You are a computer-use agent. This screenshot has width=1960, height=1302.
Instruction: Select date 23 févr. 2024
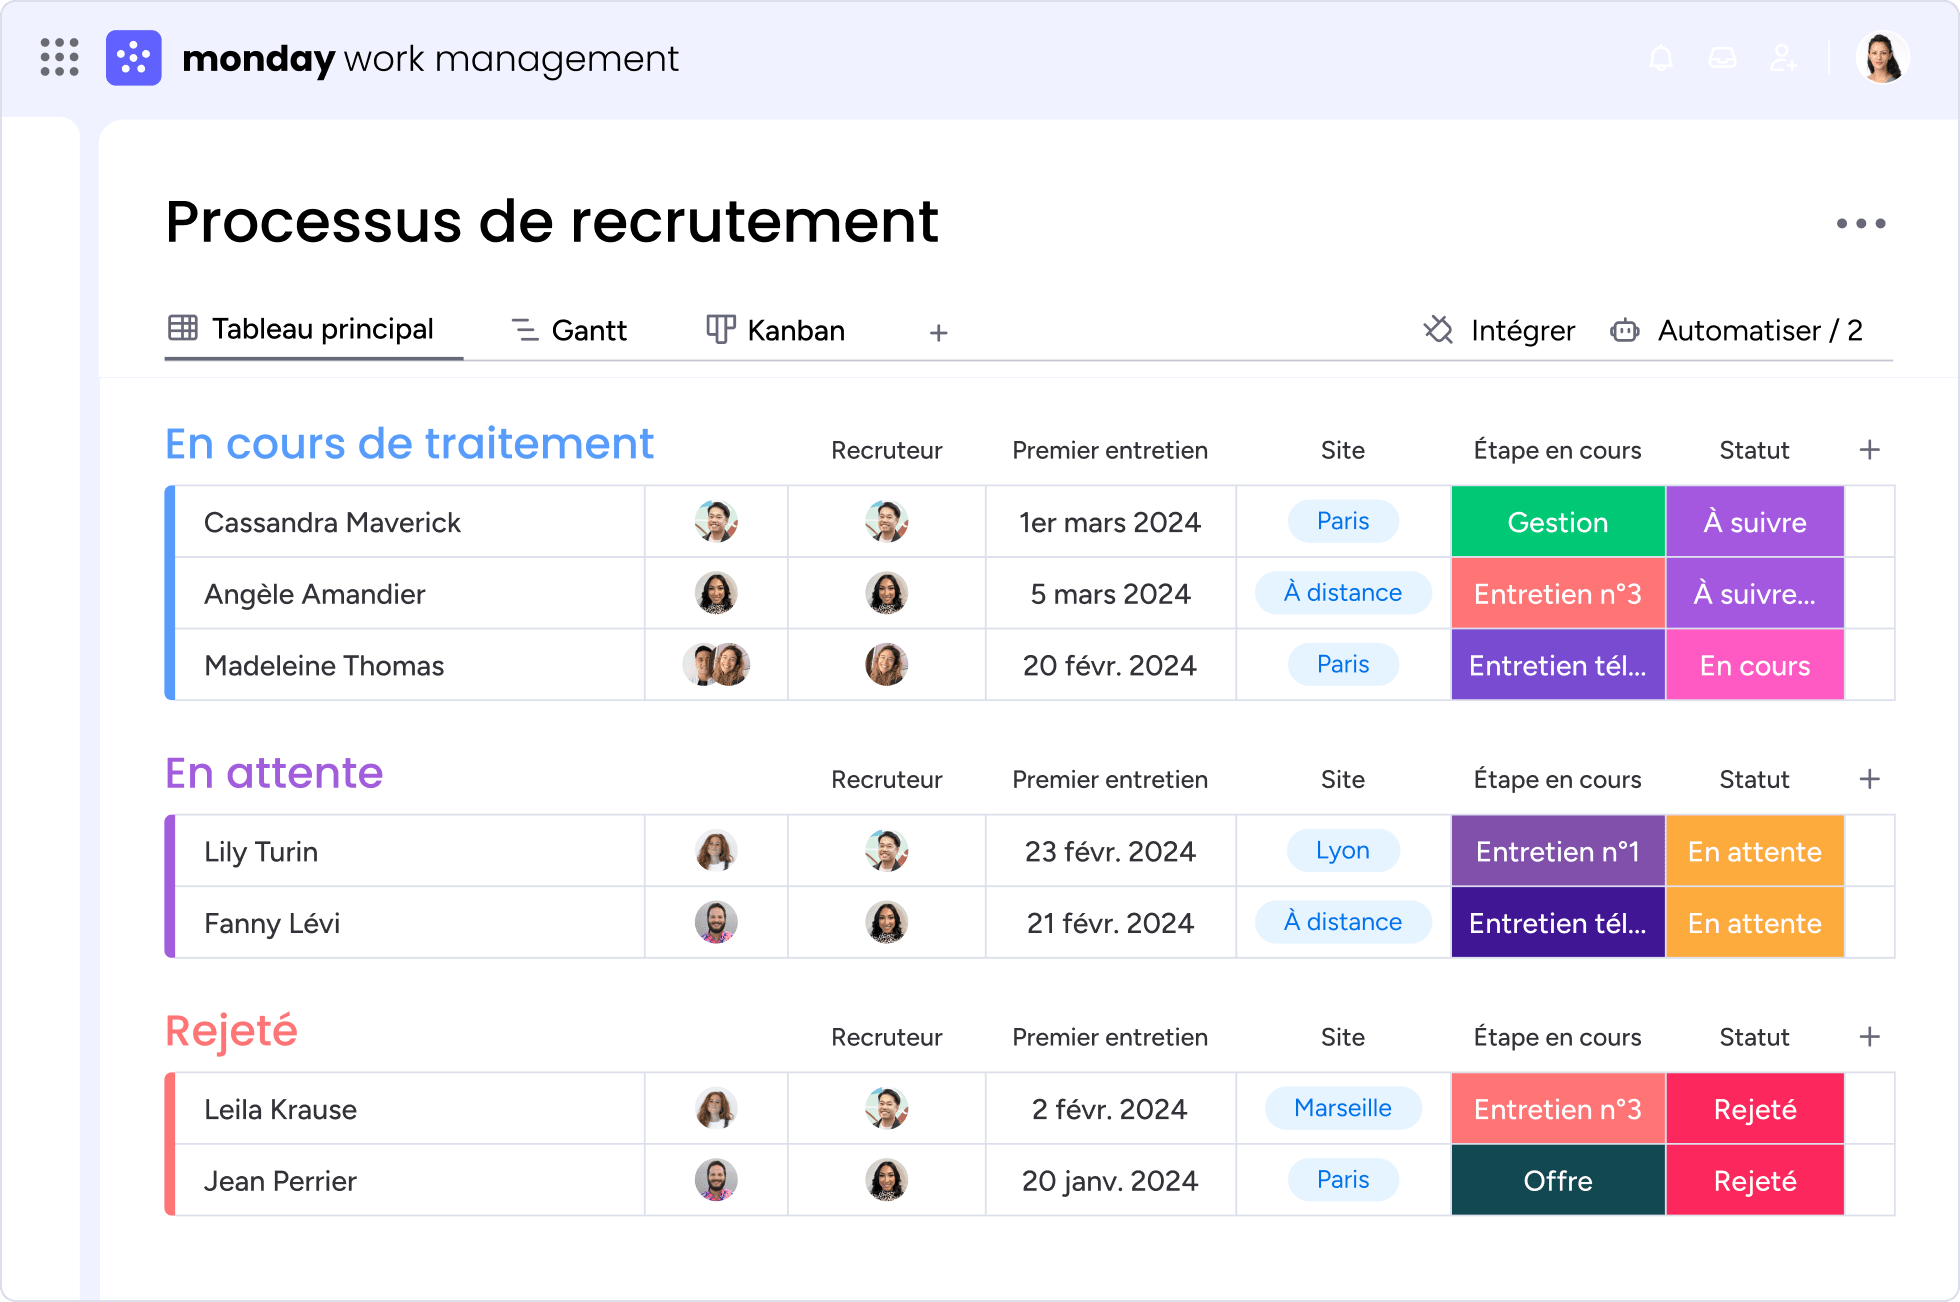pos(1110,851)
